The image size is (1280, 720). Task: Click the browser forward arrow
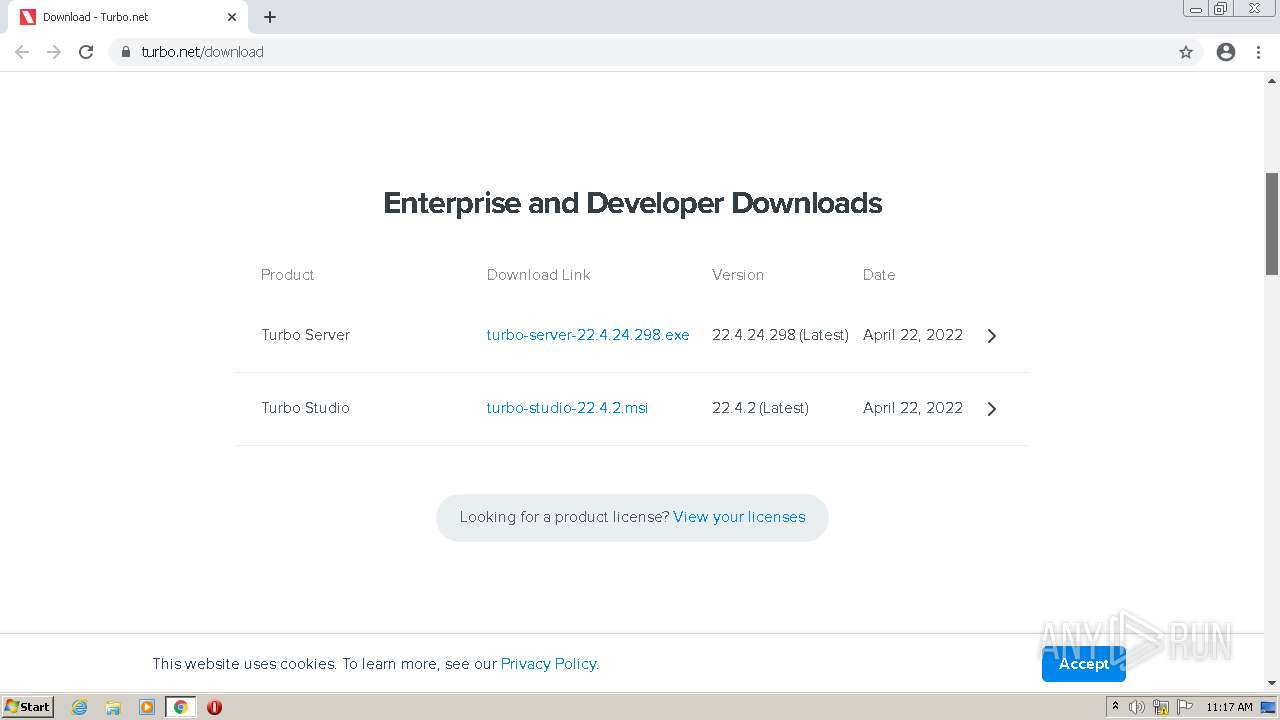click(x=54, y=52)
